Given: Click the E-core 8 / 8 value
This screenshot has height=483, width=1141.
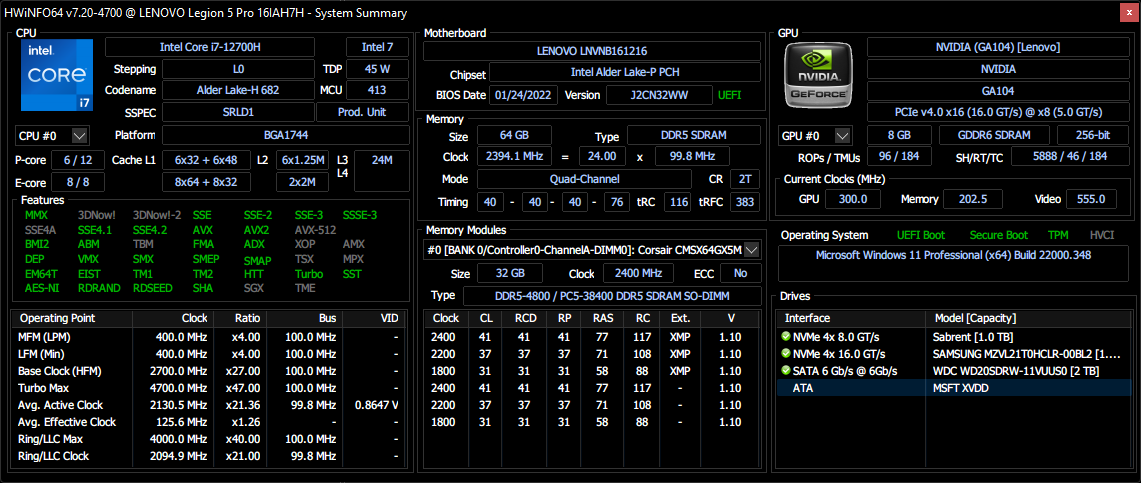Looking at the screenshot, I should 78,182.
